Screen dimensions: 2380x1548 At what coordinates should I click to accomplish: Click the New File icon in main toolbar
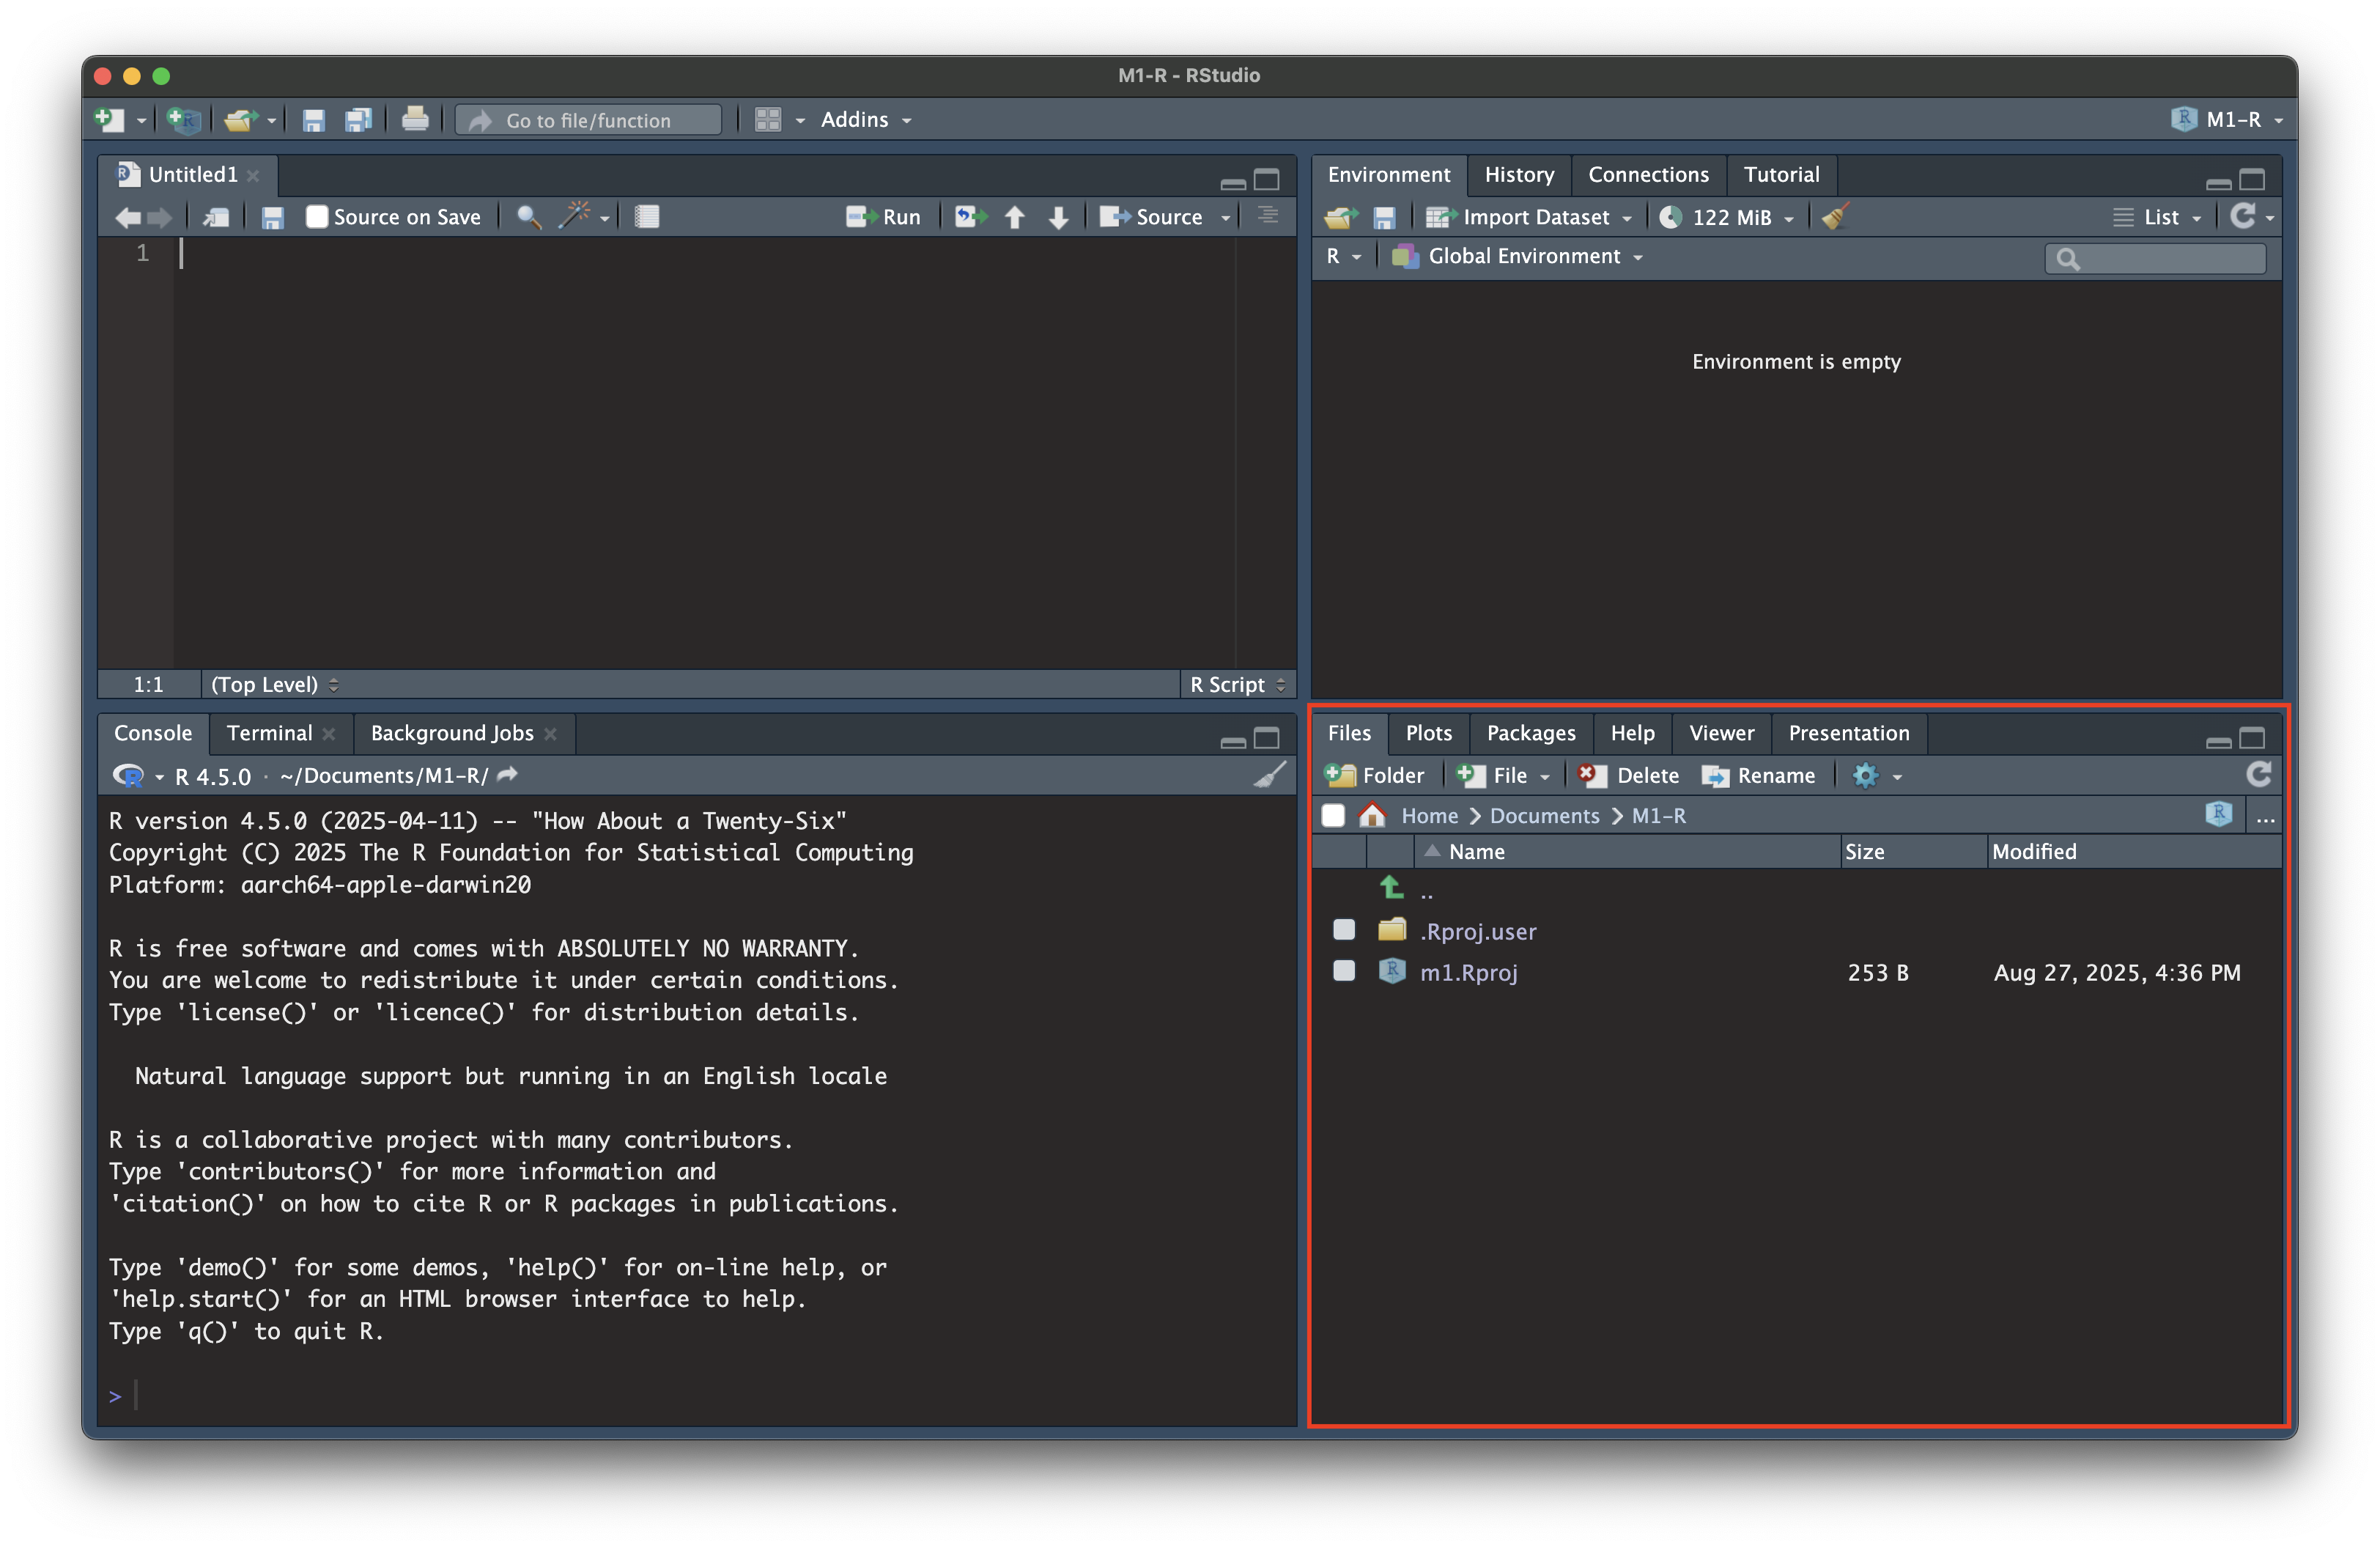pyautogui.click(x=109, y=120)
